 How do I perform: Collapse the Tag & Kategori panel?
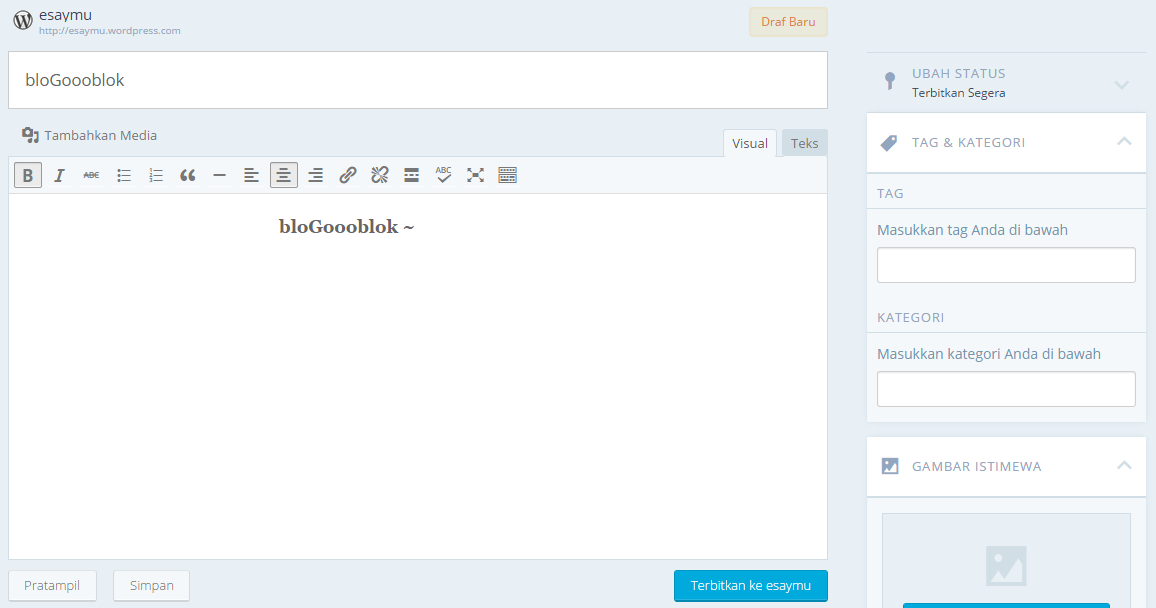(1124, 141)
